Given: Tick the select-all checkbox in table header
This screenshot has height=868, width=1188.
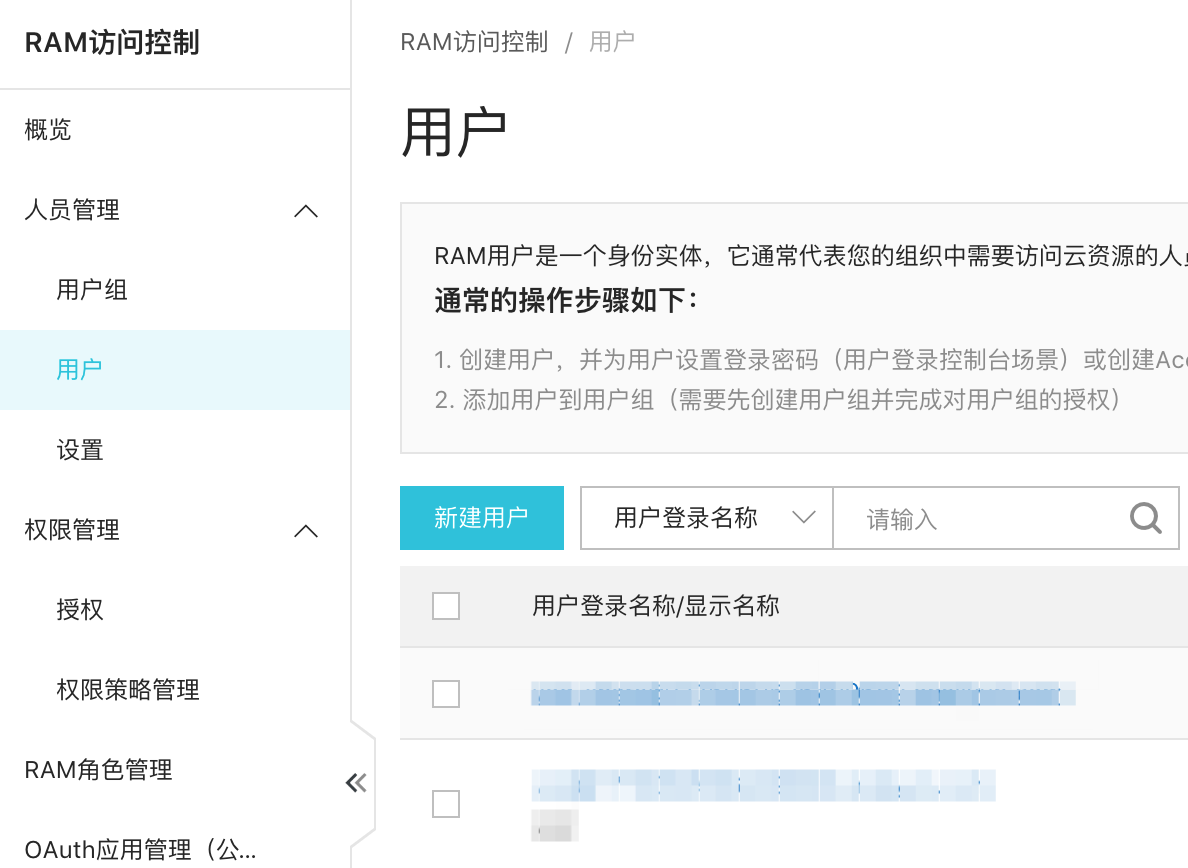Looking at the screenshot, I should click(446, 606).
